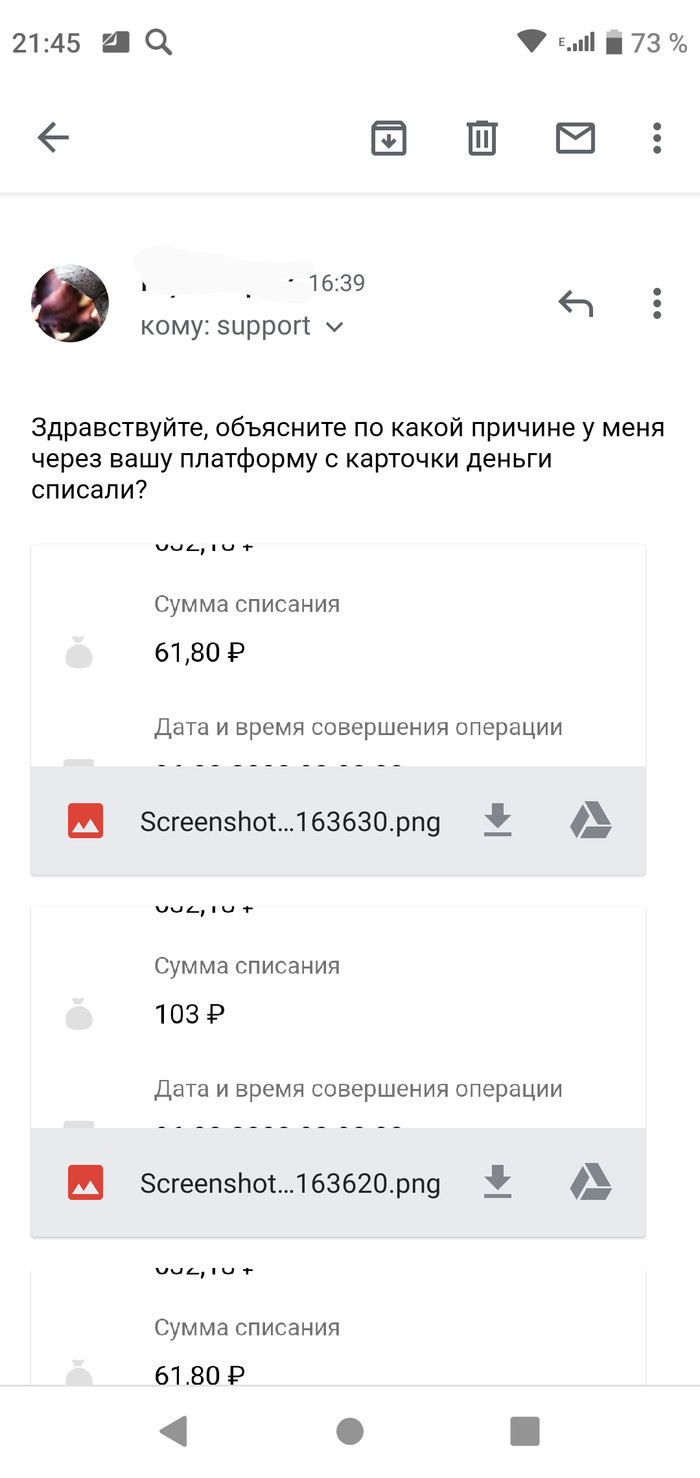The image size is (700, 1478).
Task: Expand recipient details next to support
Action: click(335, 327)
